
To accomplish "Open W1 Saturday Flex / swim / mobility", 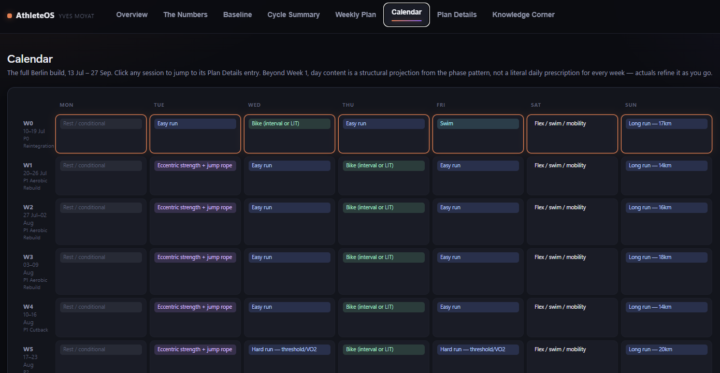I will (x=560, y=165).
